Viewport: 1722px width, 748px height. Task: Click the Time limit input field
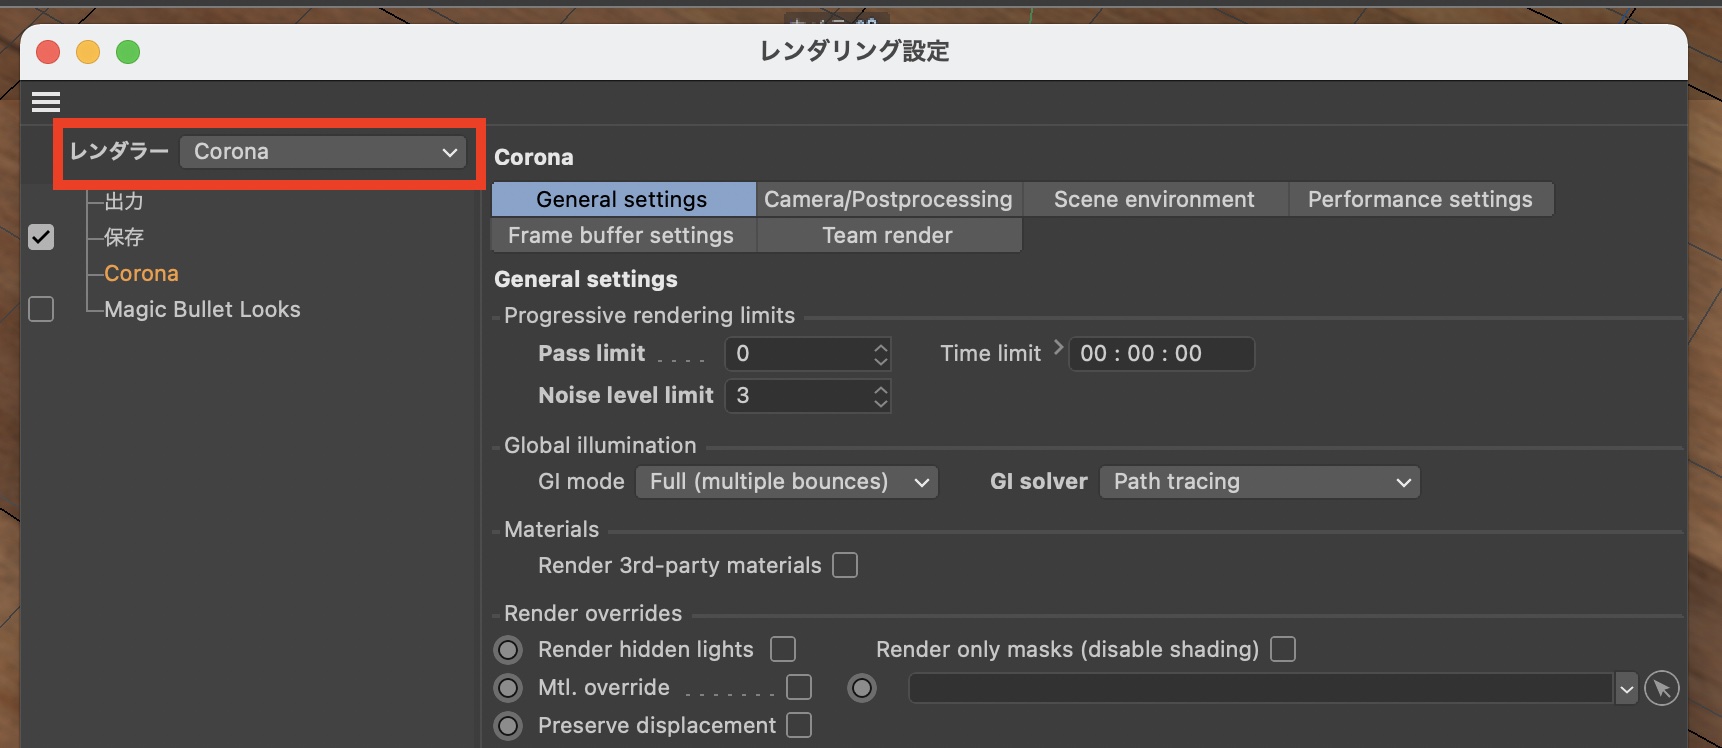click(1160, 354)
